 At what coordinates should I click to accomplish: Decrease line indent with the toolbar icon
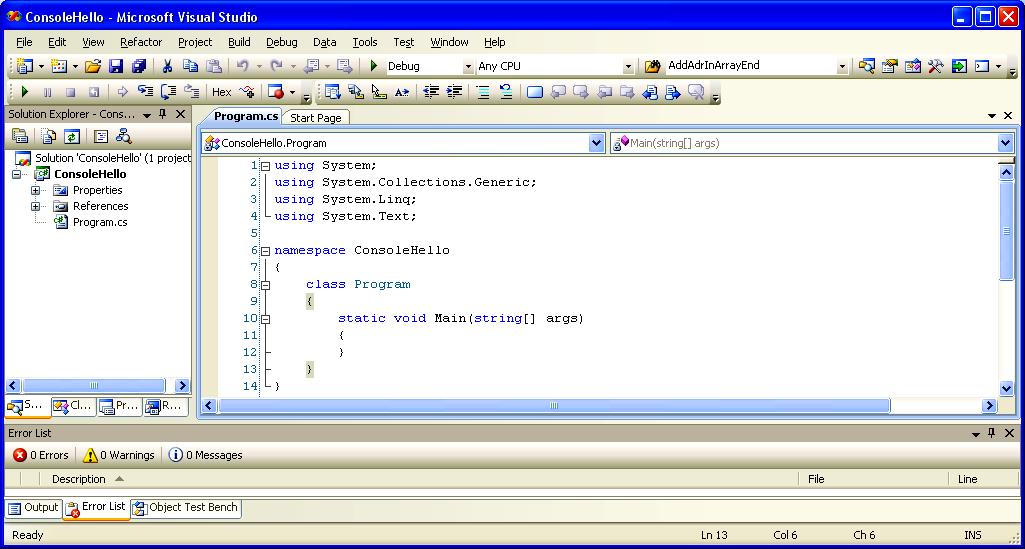point(431,92)
